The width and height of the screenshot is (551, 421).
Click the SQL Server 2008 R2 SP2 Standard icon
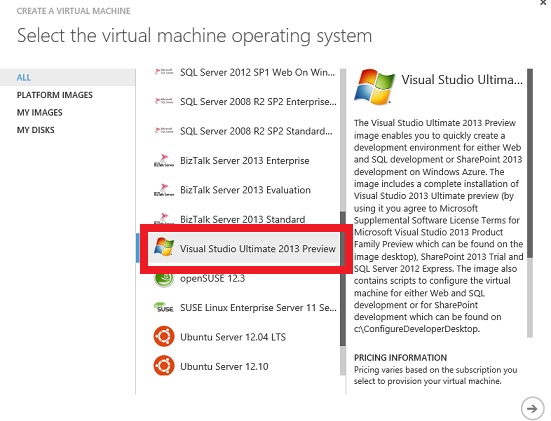[164, 131]
